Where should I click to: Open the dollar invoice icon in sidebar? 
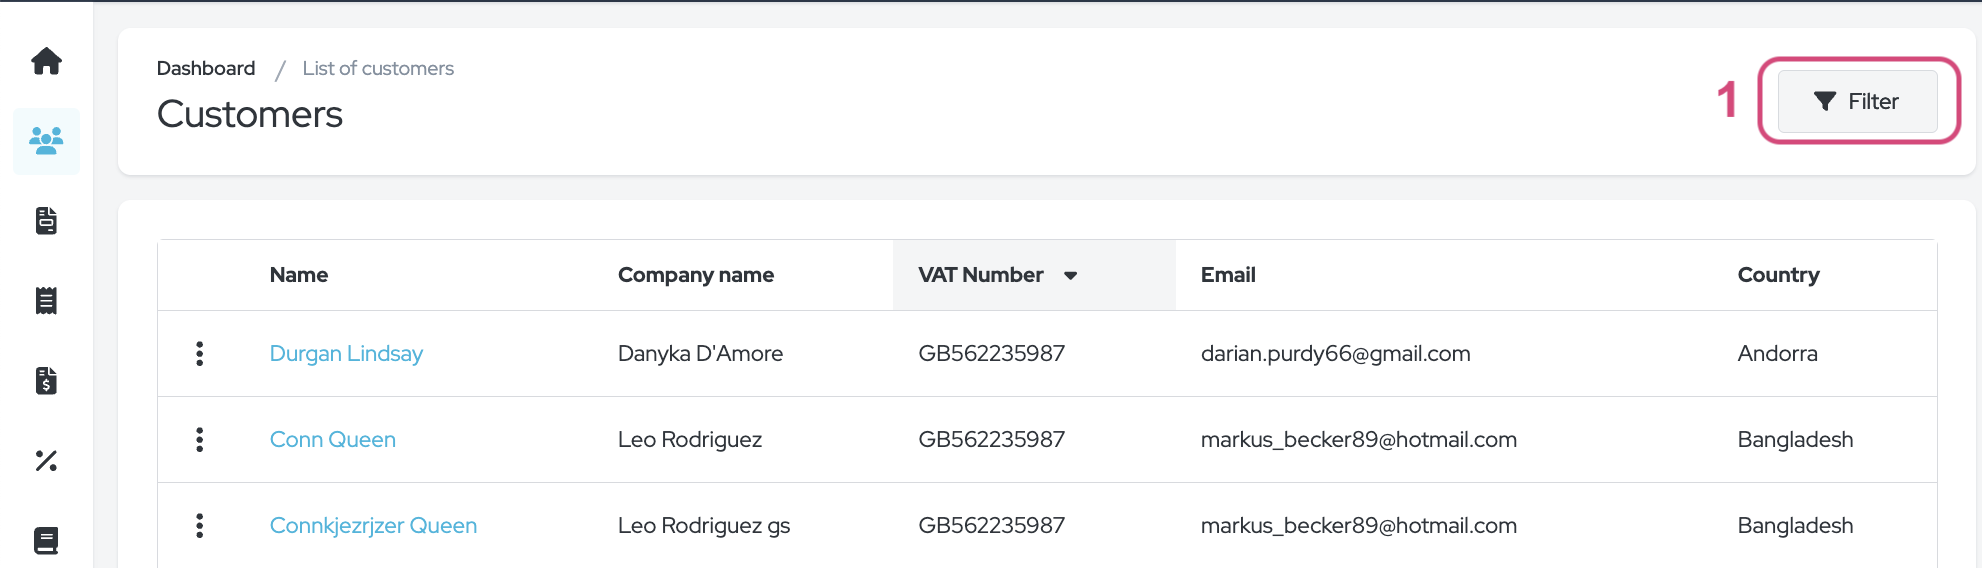[x=46, y=381]
